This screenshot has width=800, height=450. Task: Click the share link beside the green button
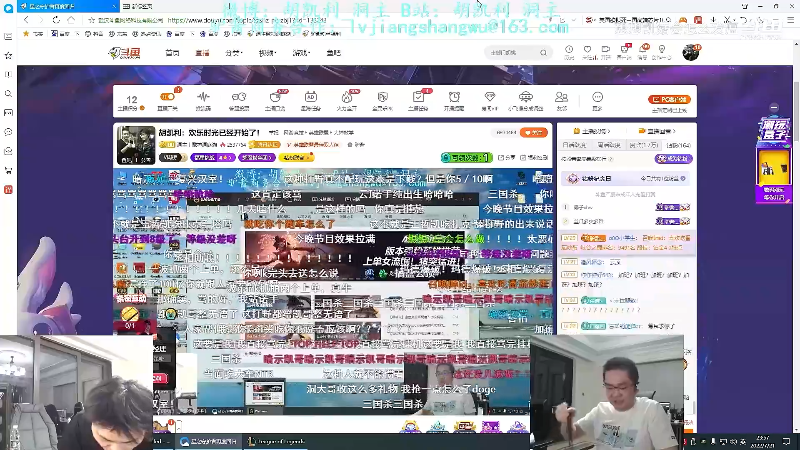pos(507,158)
